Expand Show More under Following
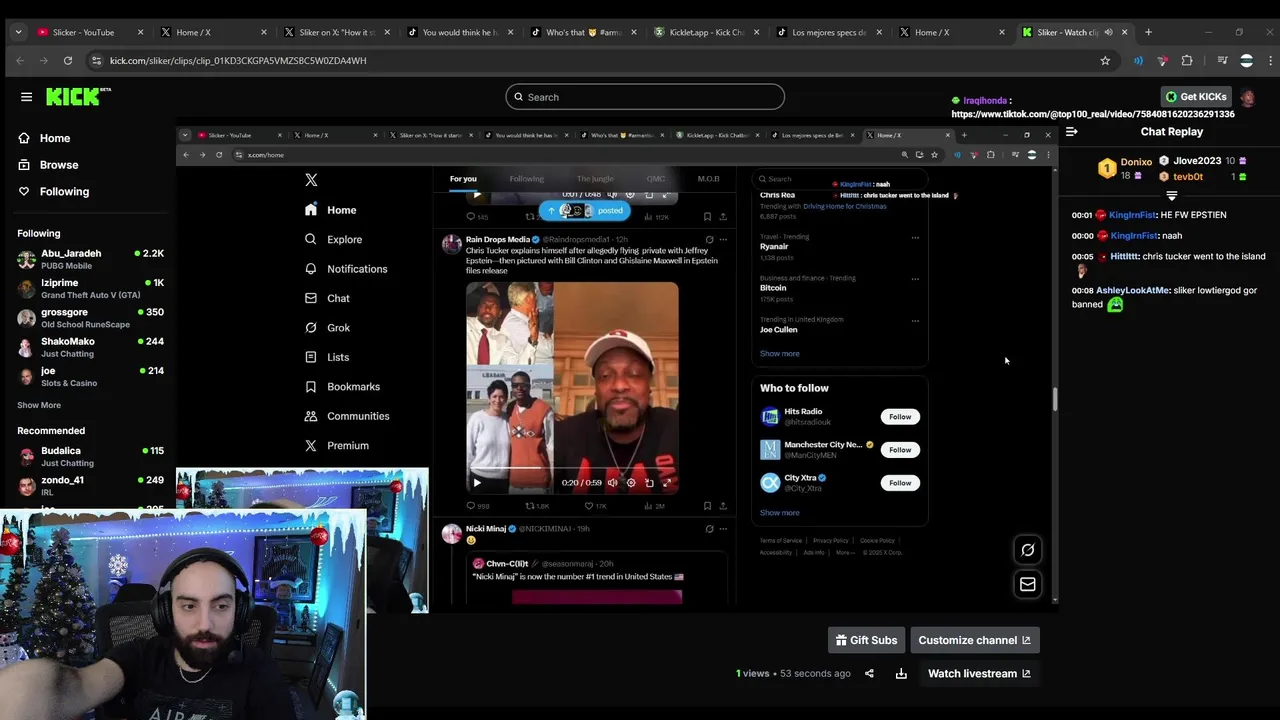This screenshot has width=1280, height=720. pos(39,405)
